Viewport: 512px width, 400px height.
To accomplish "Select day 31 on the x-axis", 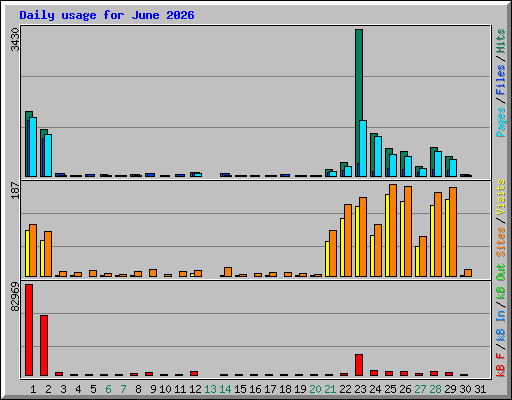I will [x=480, y=389].
